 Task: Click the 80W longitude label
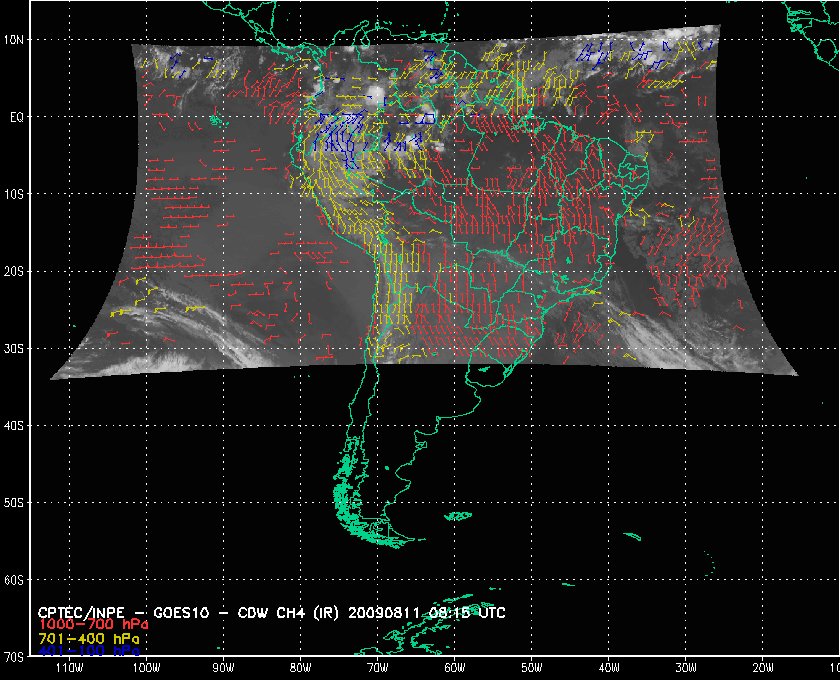[301, 668]
